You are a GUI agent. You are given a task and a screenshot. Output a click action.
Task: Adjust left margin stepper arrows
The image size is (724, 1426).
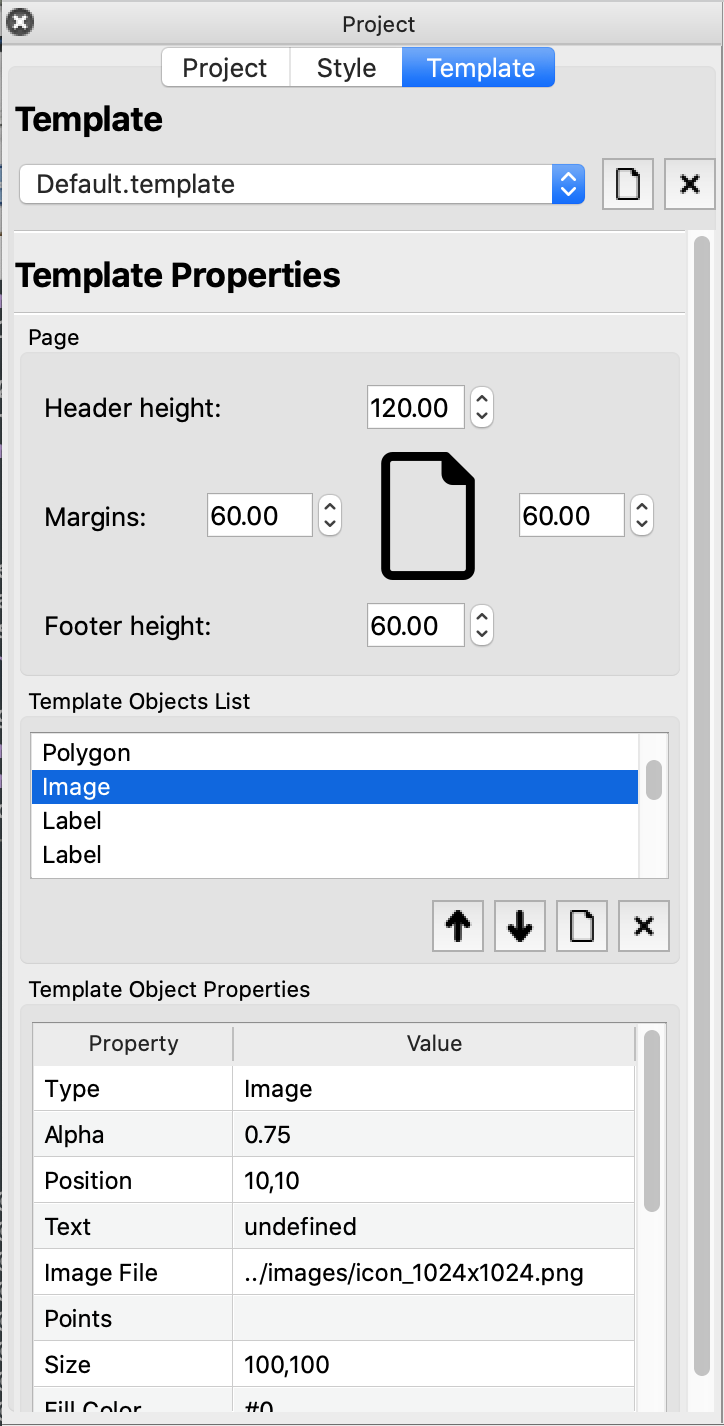coord(329,516)
